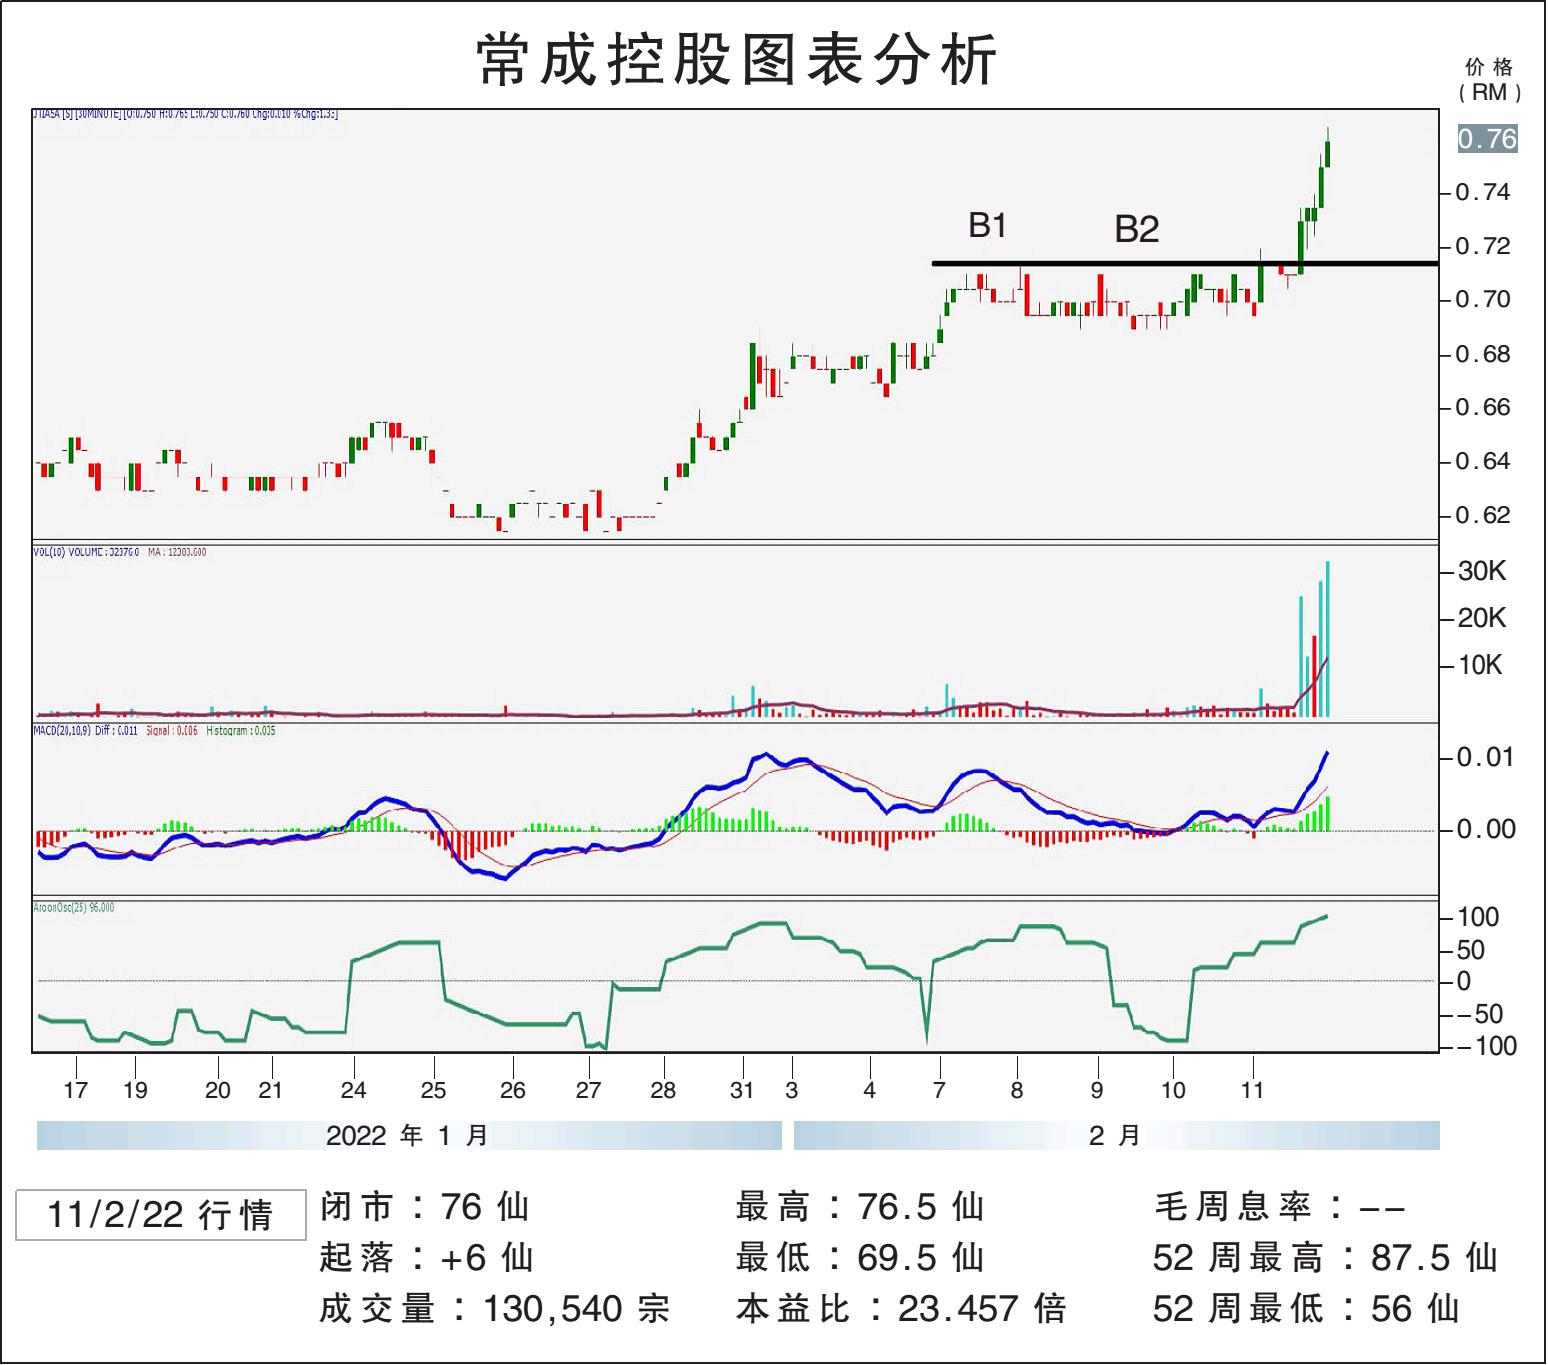This screenshot has width=1548, height=1365.
Task: Click the −100 Aroon axis label
Action: (x=1487, y=1046)
